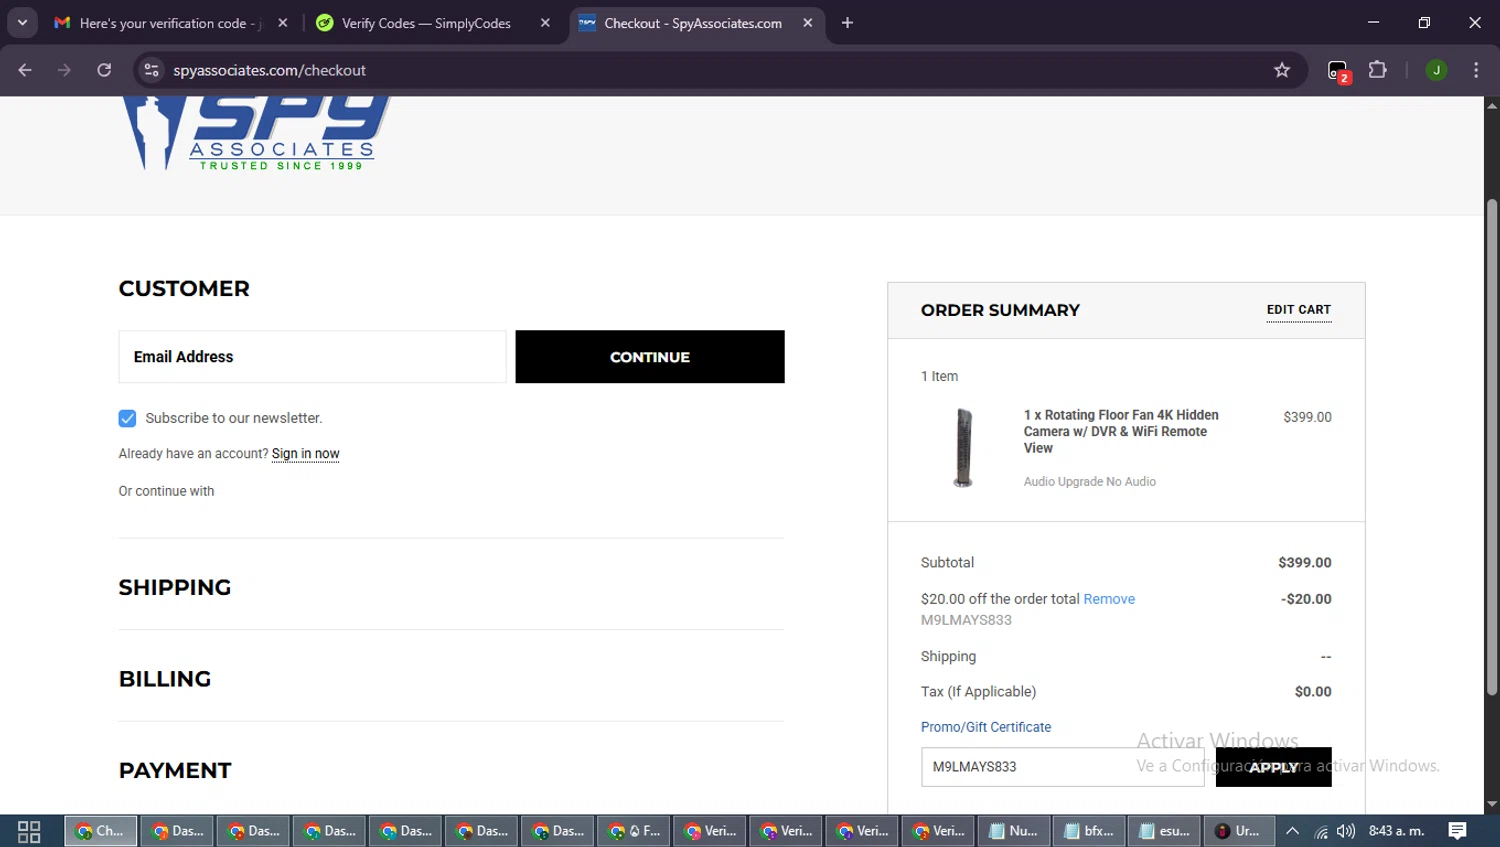Open the volume speaker tray icon

coord(1346,831)
